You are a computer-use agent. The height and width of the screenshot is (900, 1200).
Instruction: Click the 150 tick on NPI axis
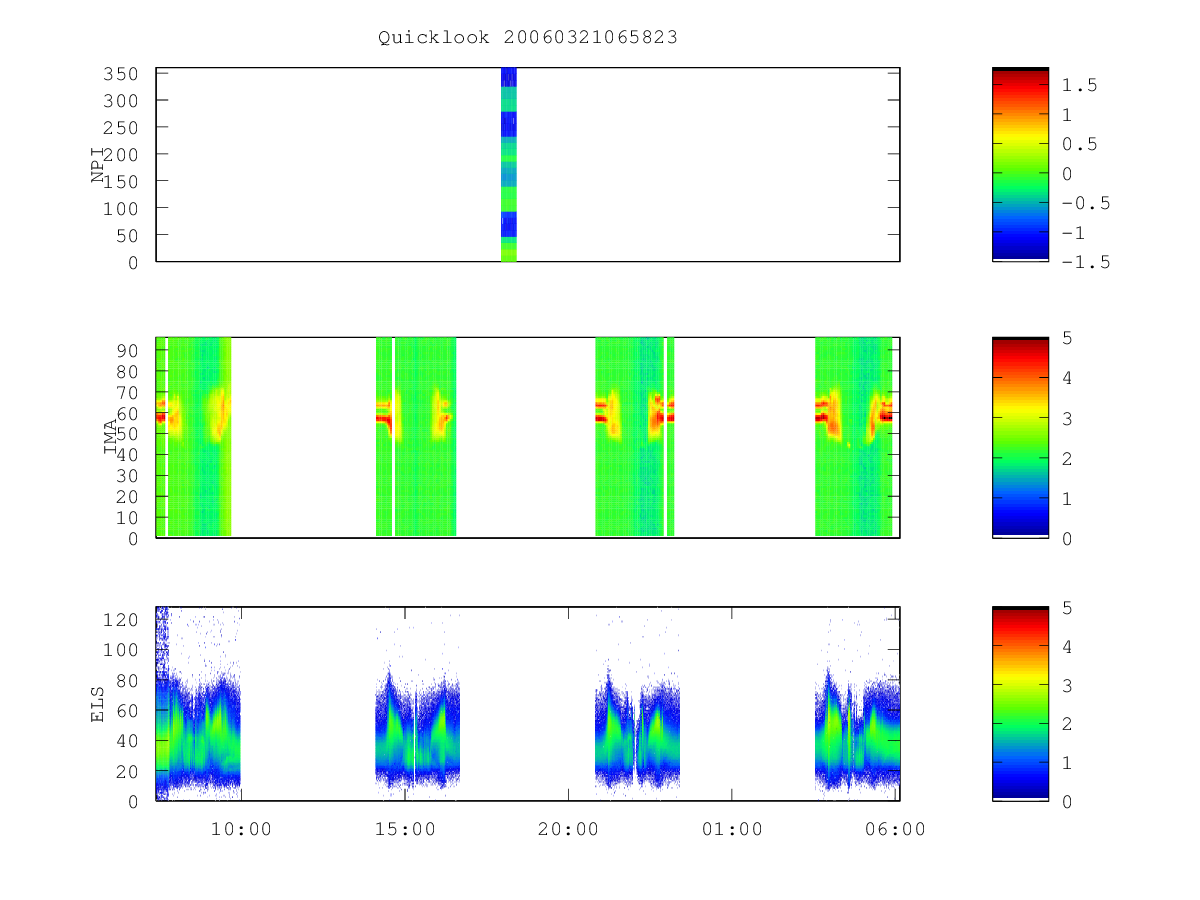(x=120, y=181)
